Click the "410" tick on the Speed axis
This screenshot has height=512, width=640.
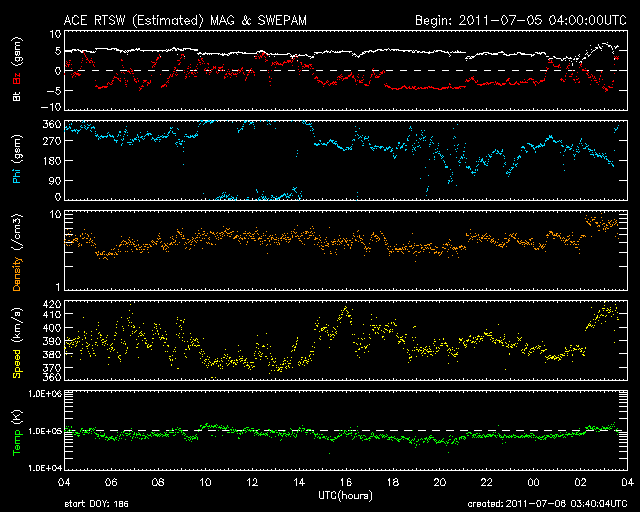click(52, 314)
